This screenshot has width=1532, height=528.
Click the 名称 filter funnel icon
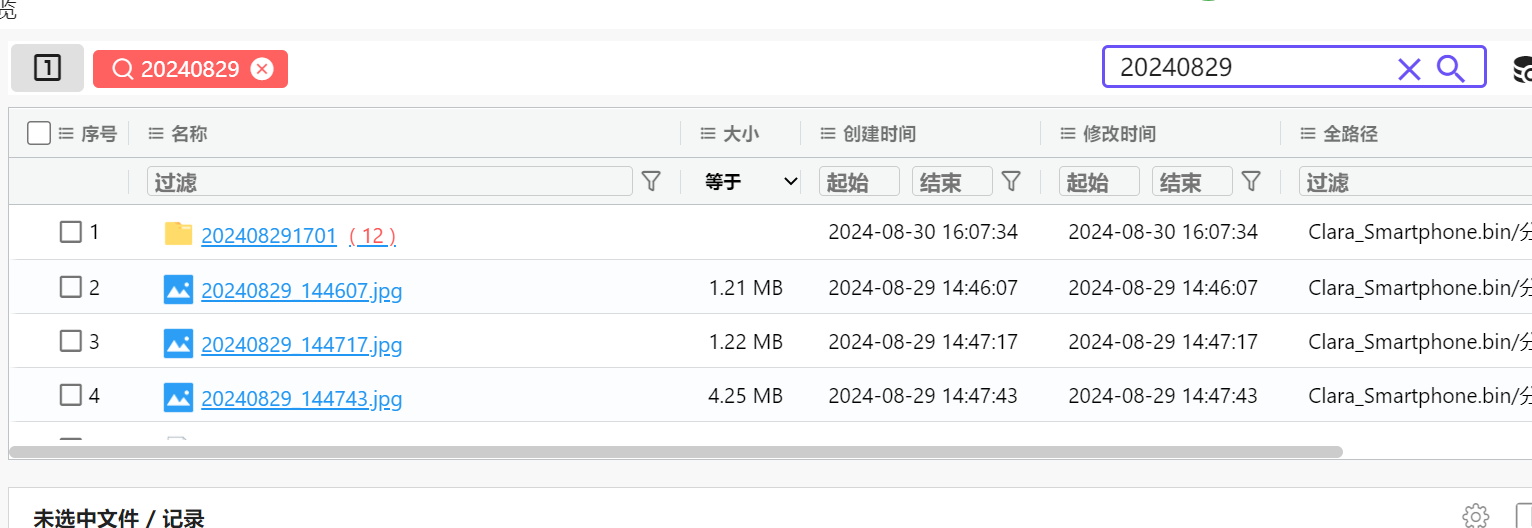click(651, 181)
